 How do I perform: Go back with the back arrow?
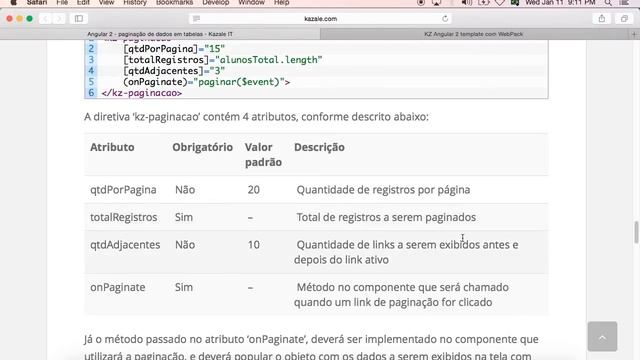[46, 19]
